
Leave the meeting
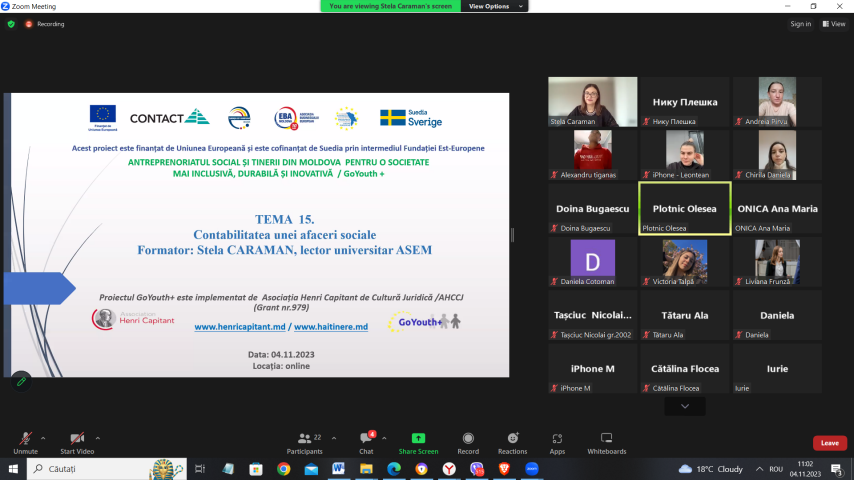(x=829, y=443)
